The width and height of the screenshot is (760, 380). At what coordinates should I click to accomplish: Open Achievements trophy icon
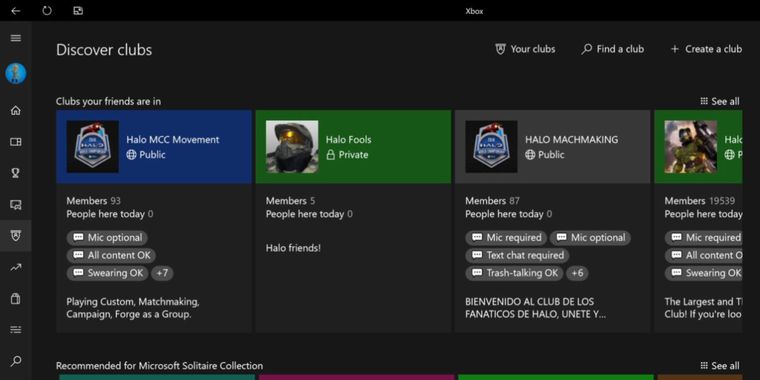[16, 173]
